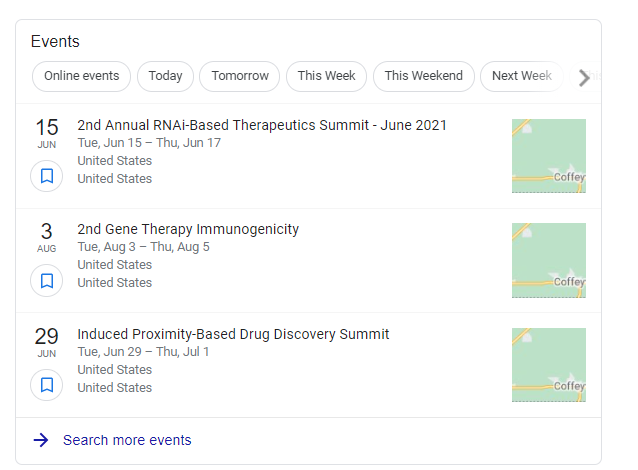Screen dimensions: 638x470
Task: Click the 3 AUG date badge
Action: (47, 237)
